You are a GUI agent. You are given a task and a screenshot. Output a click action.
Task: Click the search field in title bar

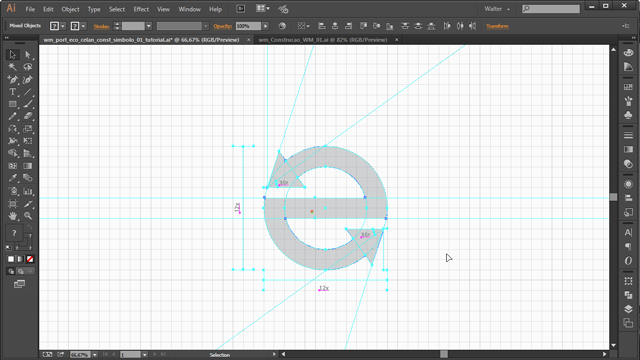click(x=551, y=9)
